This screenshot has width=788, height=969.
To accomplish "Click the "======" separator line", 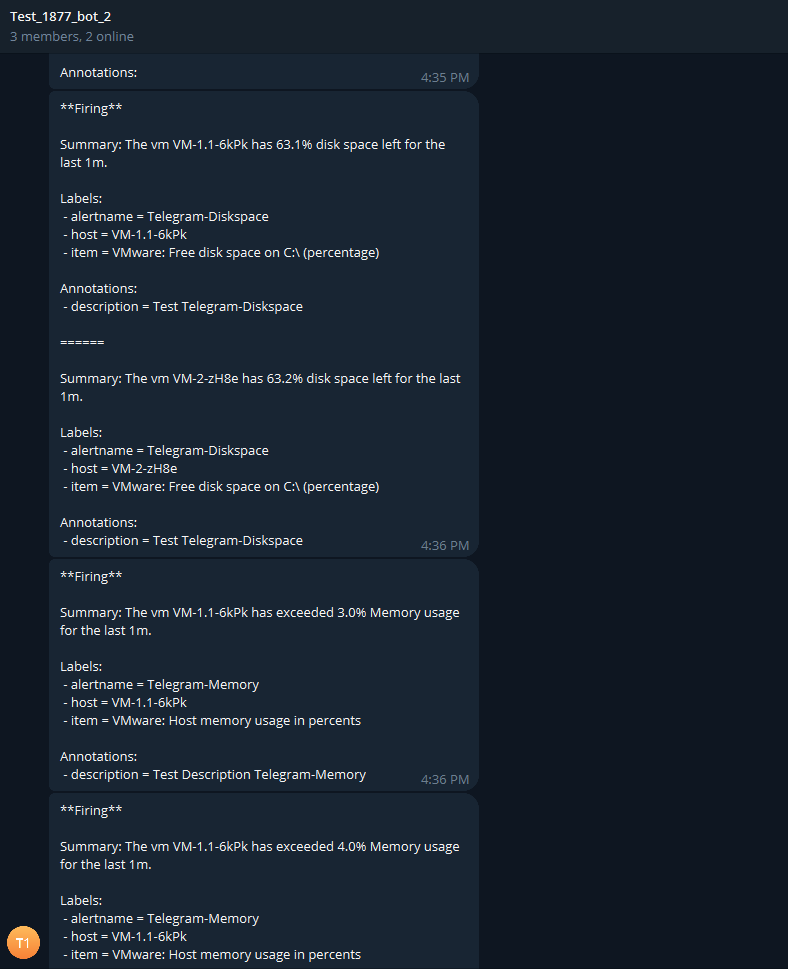I will click(x=82, y=342).
